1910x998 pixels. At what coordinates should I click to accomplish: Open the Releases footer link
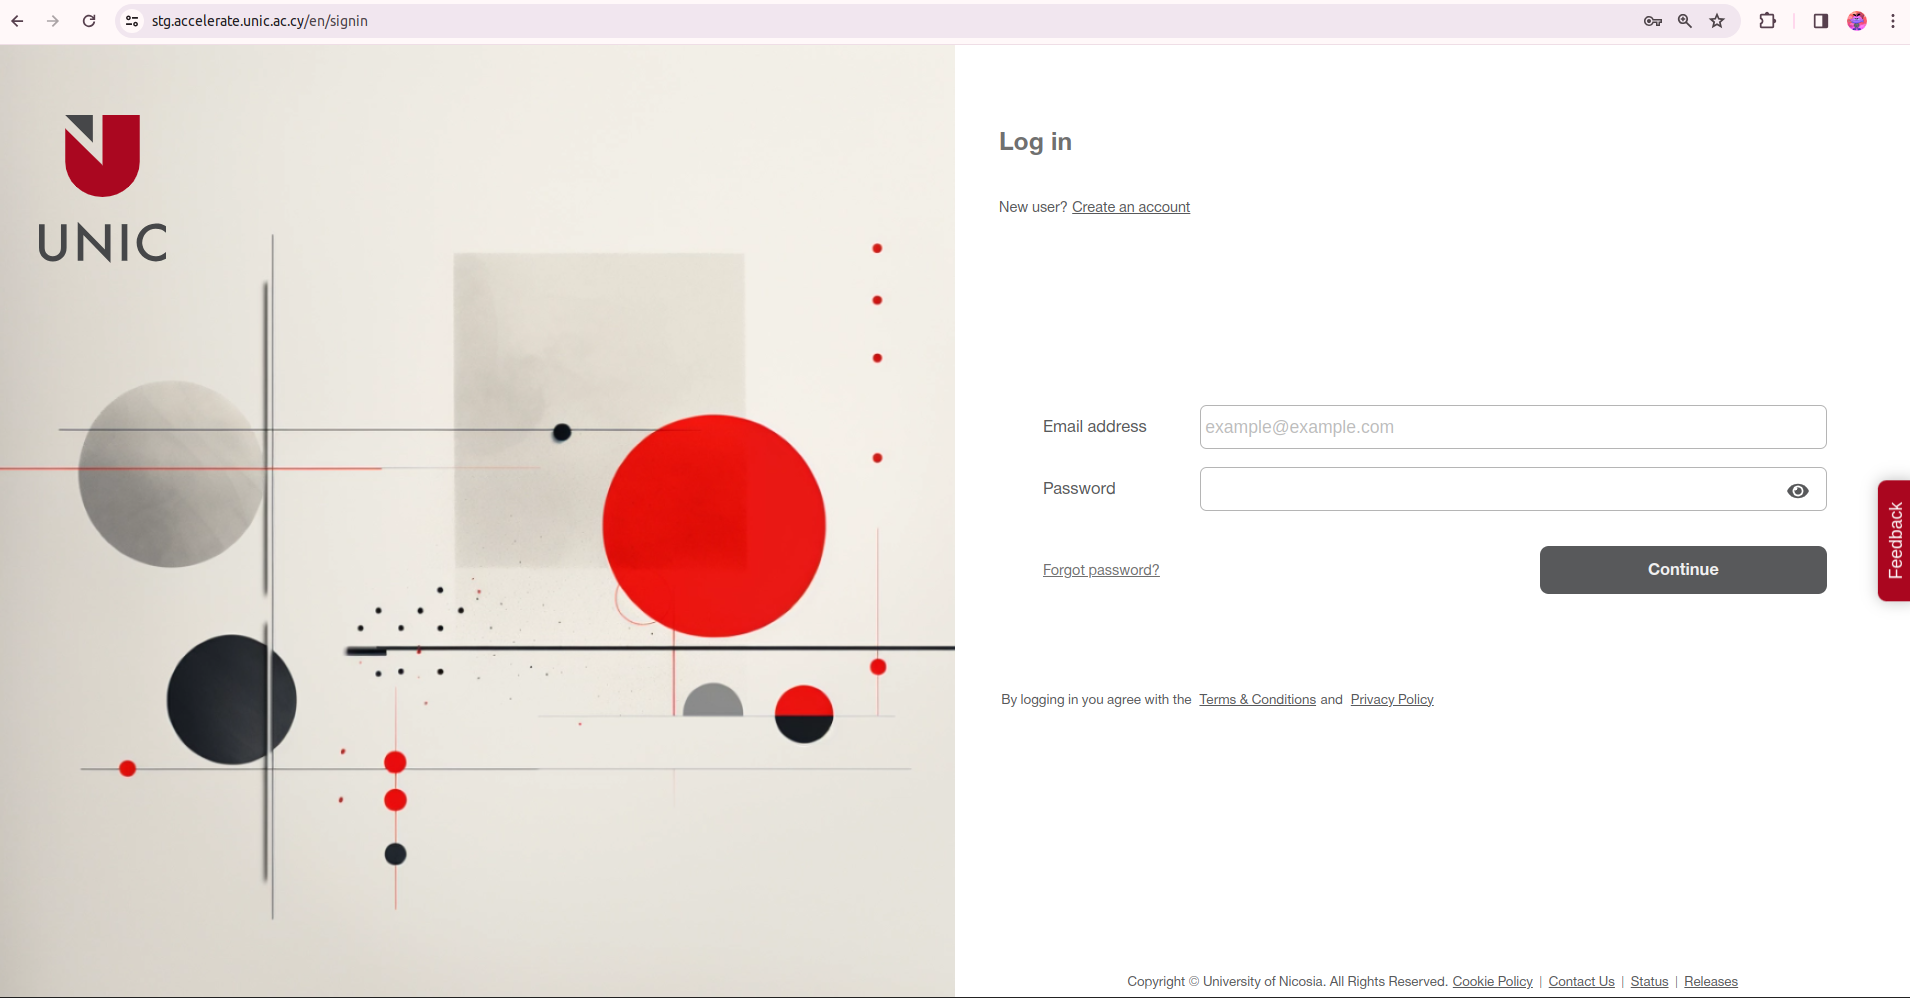click(x=1711, y=981)
